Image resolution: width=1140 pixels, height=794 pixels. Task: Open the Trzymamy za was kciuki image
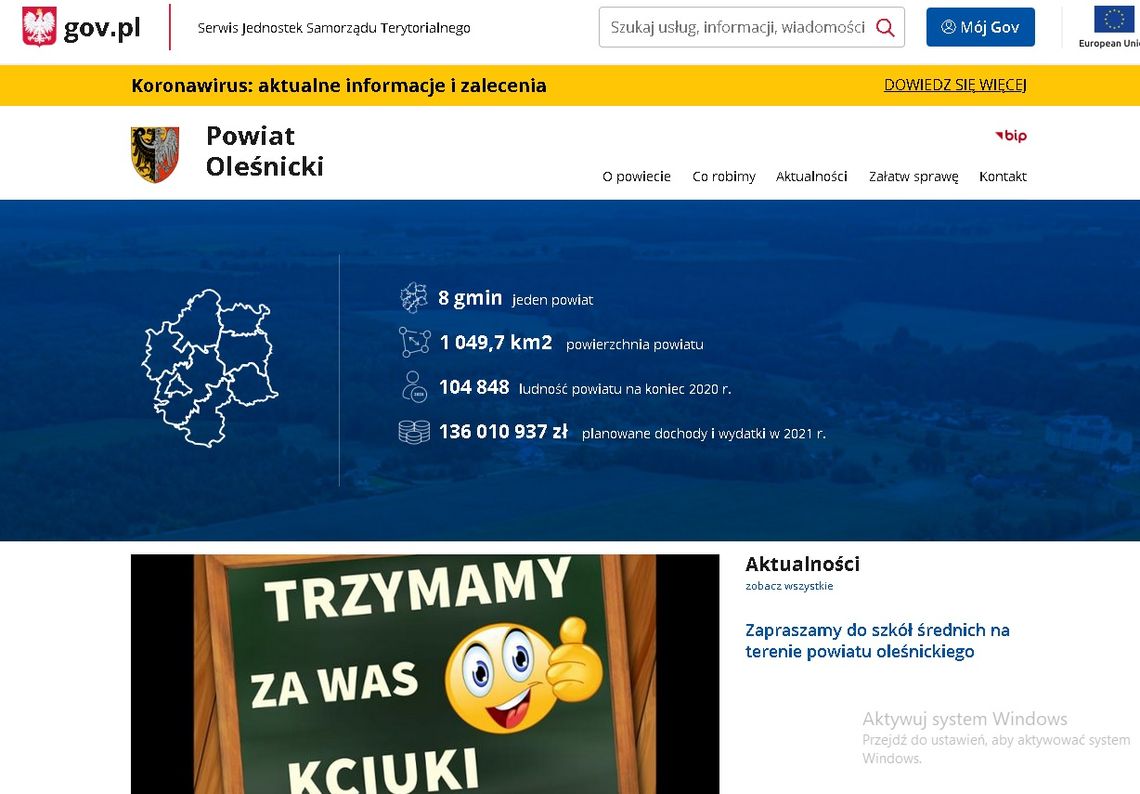click(425, 674)
